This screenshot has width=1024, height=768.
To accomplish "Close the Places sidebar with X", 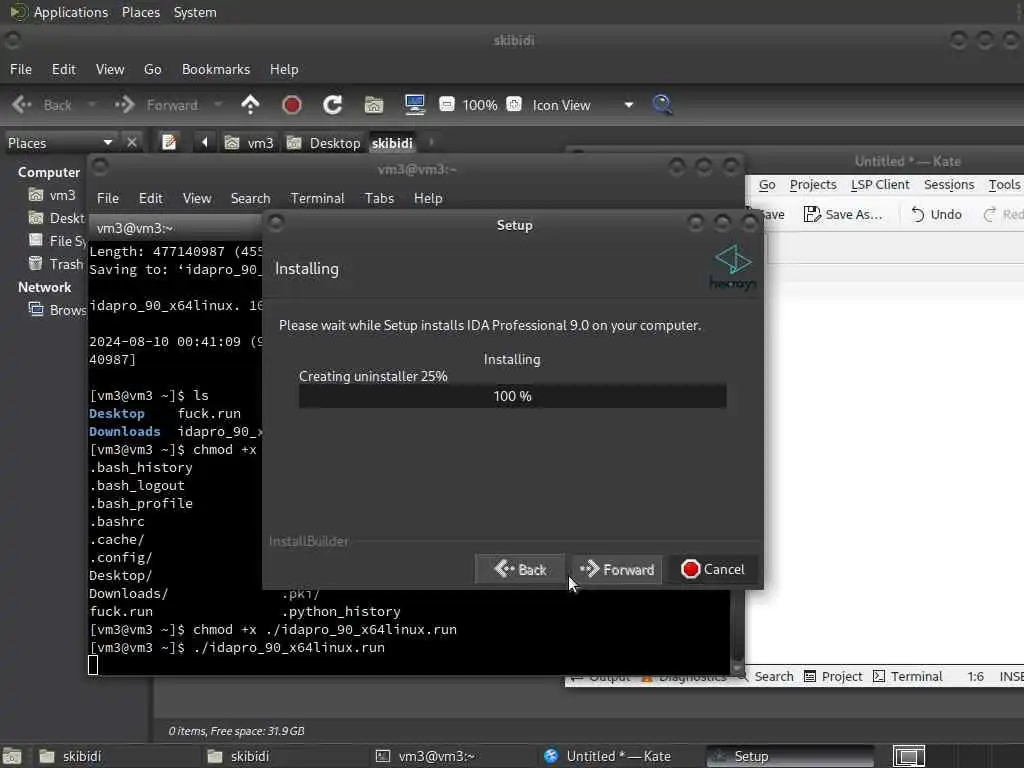I will (x=132, y=142).
